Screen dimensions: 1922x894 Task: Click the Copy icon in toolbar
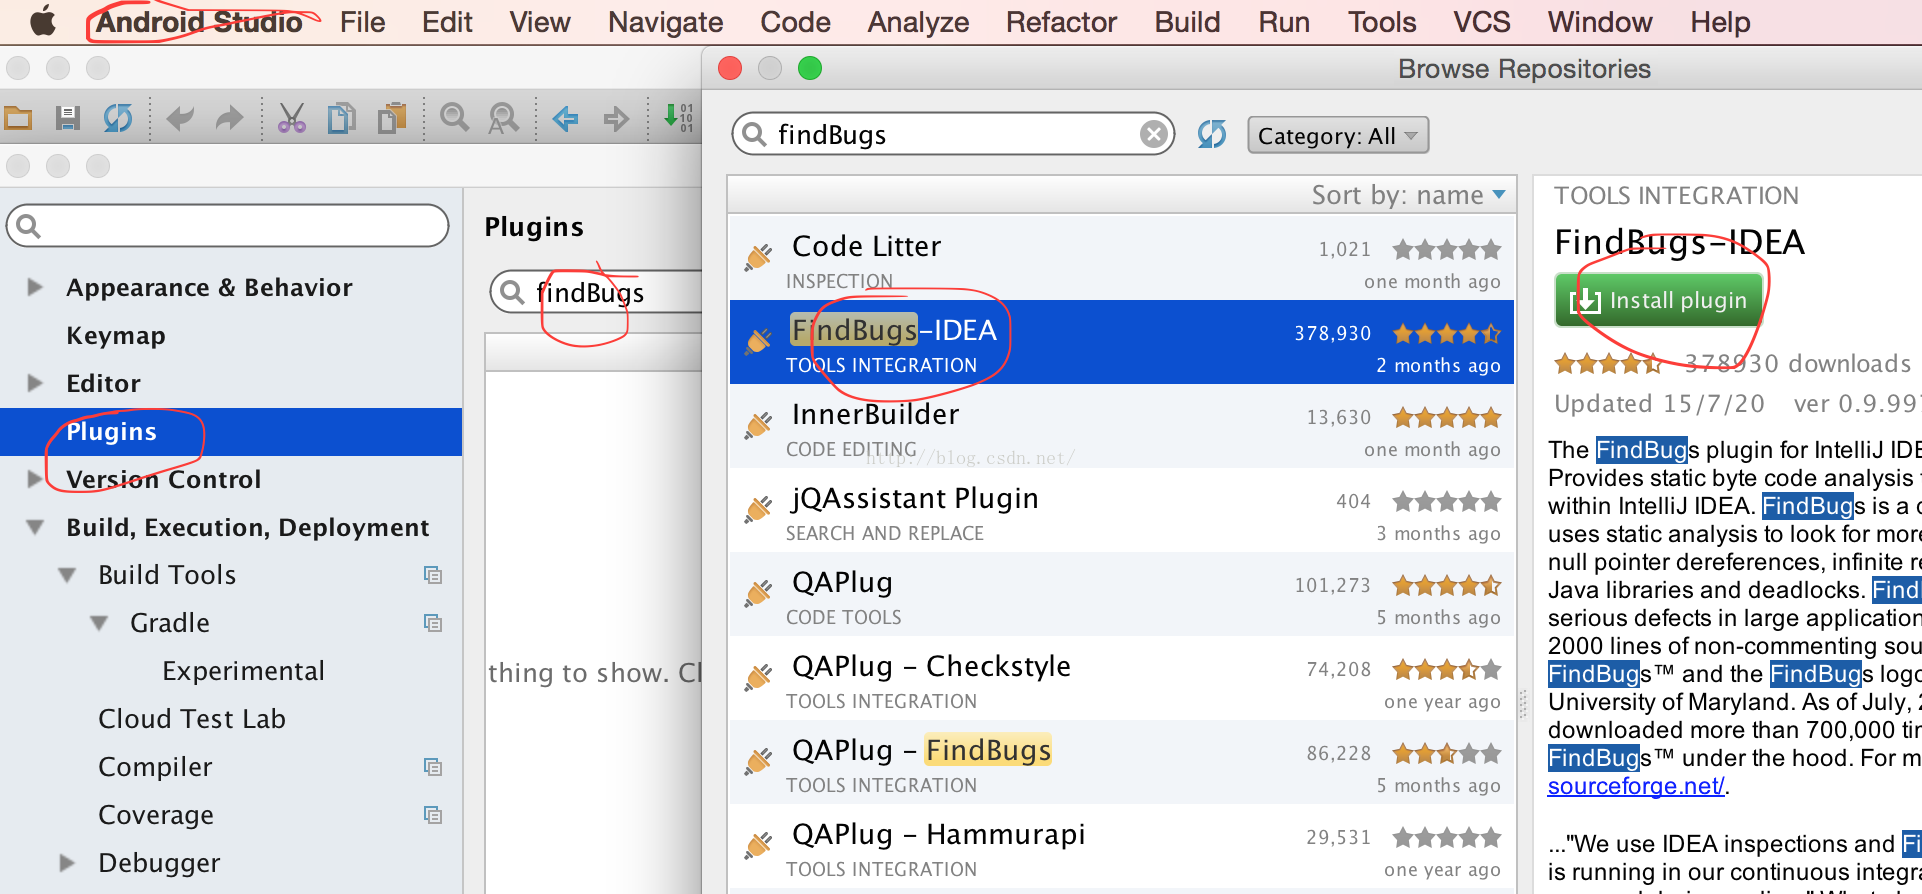pos(342,119)
